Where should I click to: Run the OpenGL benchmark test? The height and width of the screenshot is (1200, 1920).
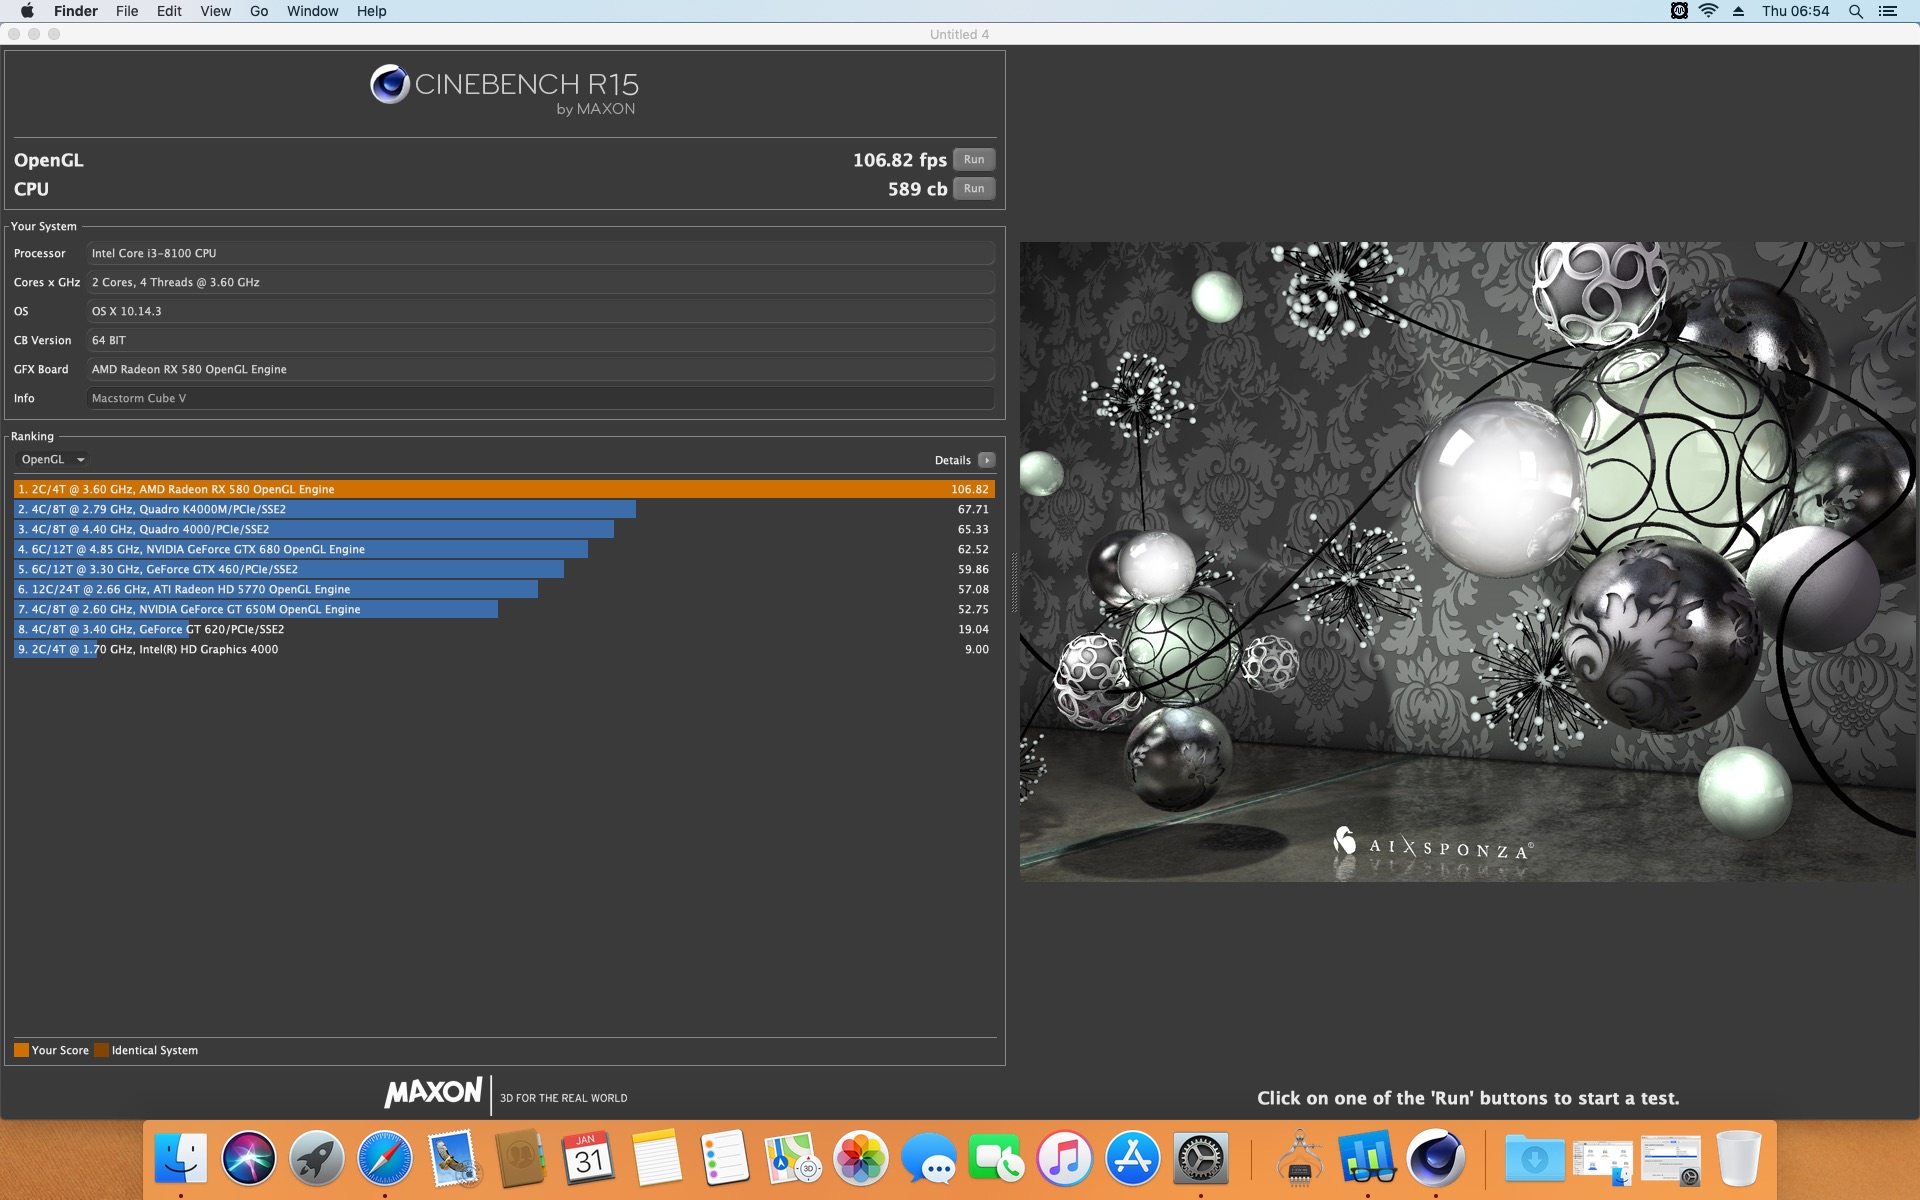[973, 160]
